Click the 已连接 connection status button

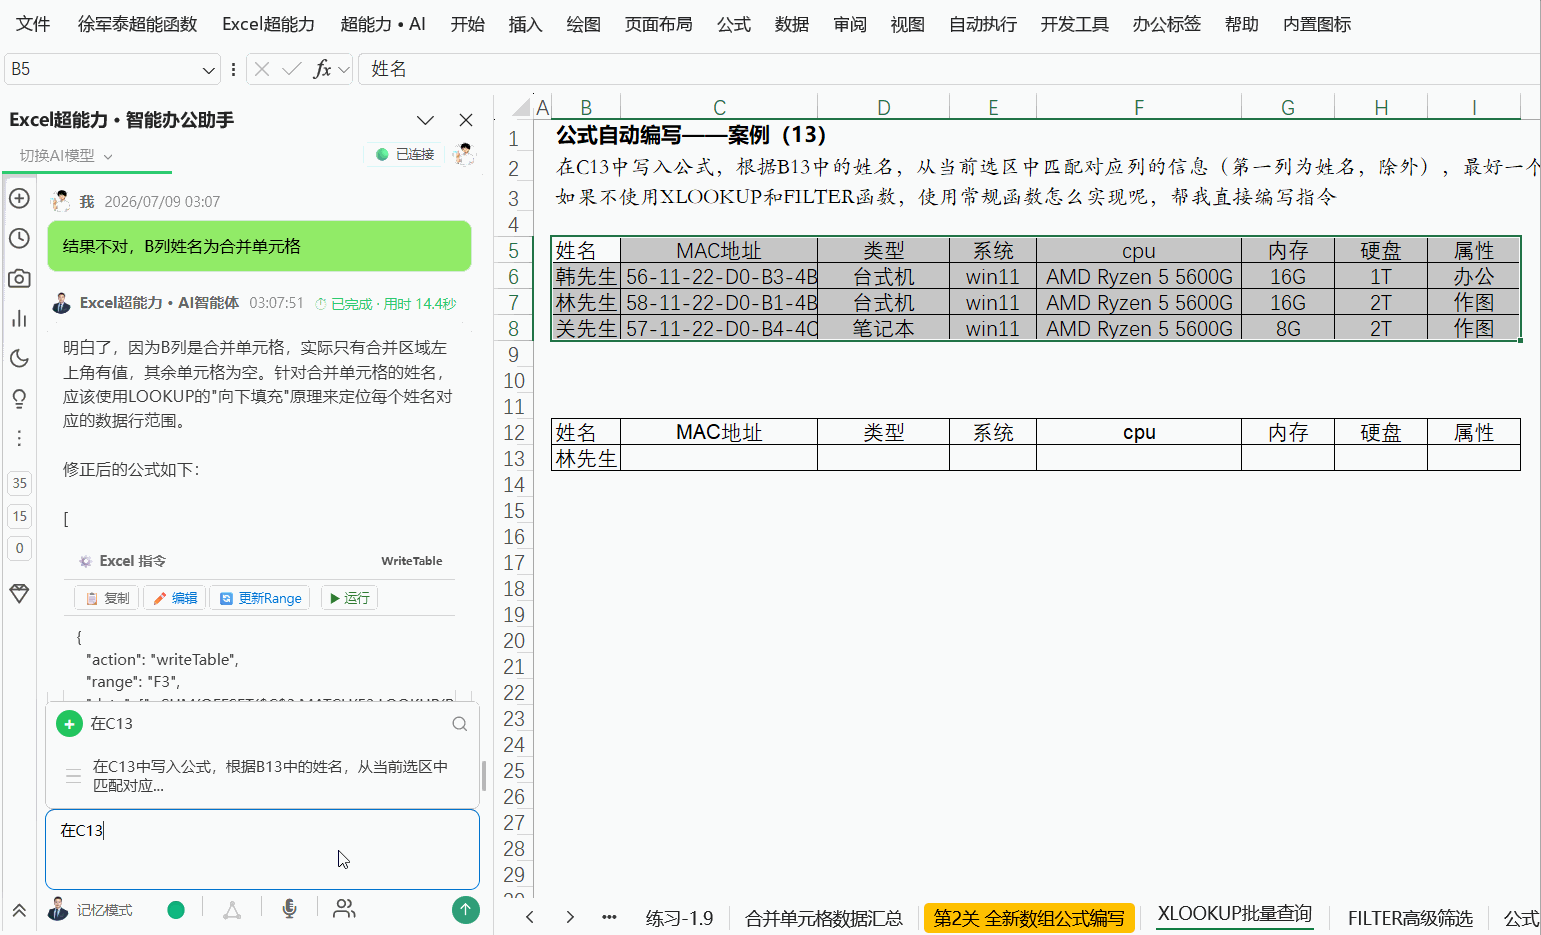405,154
